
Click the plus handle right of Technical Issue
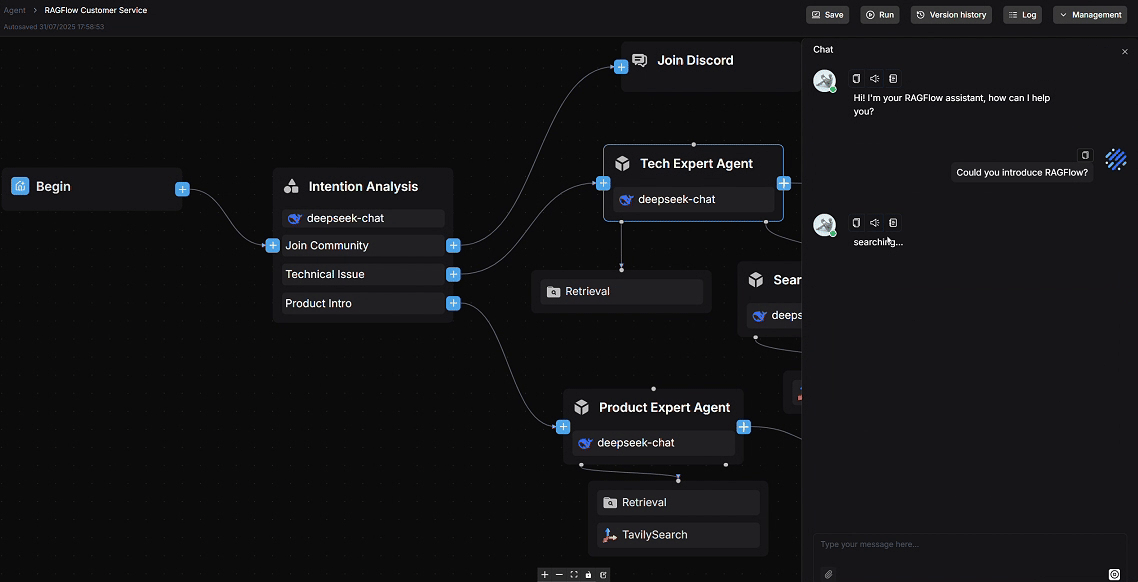[454, 274]
